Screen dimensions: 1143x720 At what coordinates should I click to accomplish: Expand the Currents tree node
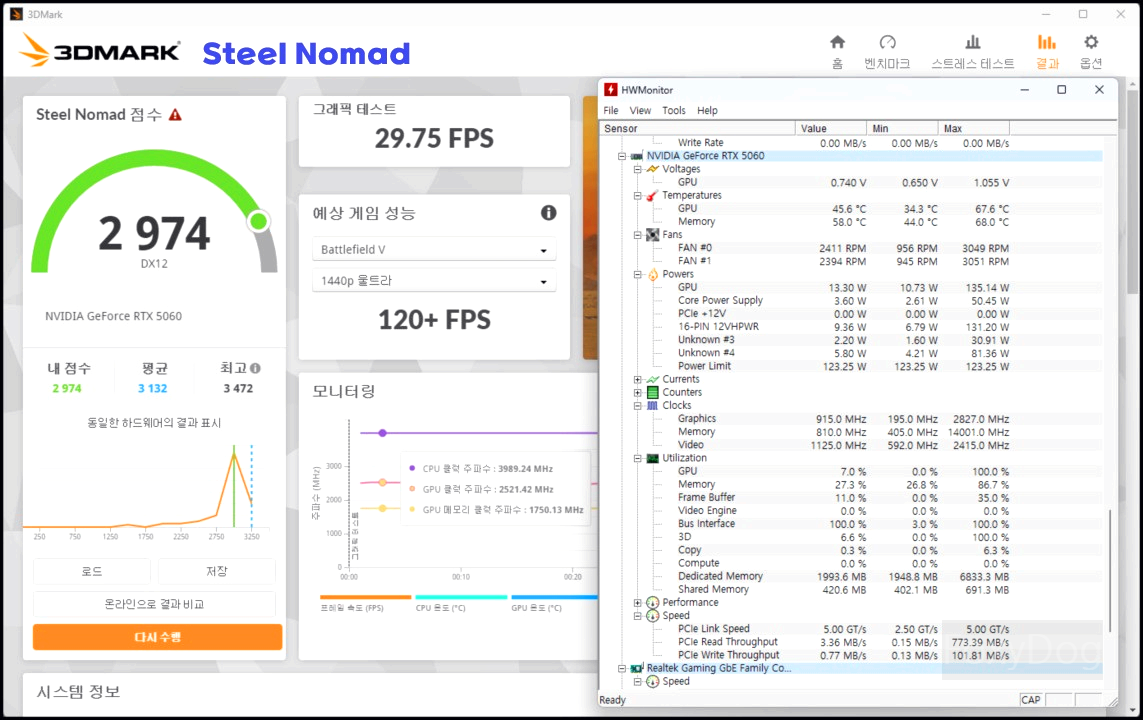point(637,379)
